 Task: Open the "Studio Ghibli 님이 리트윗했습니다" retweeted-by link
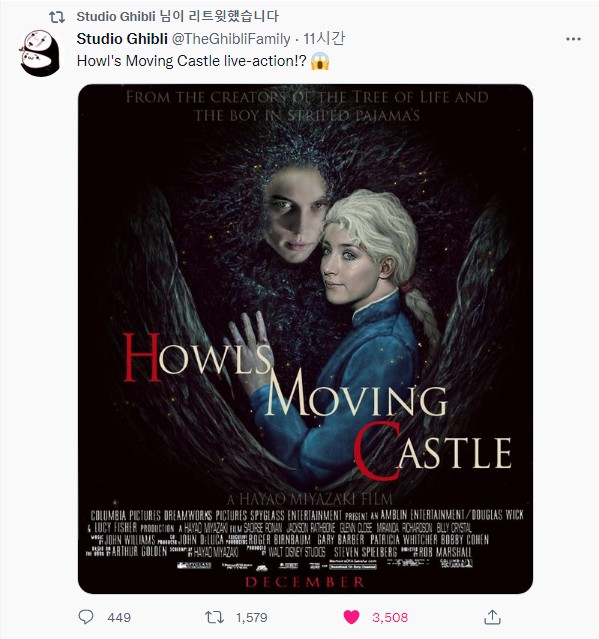pos(178,16)
